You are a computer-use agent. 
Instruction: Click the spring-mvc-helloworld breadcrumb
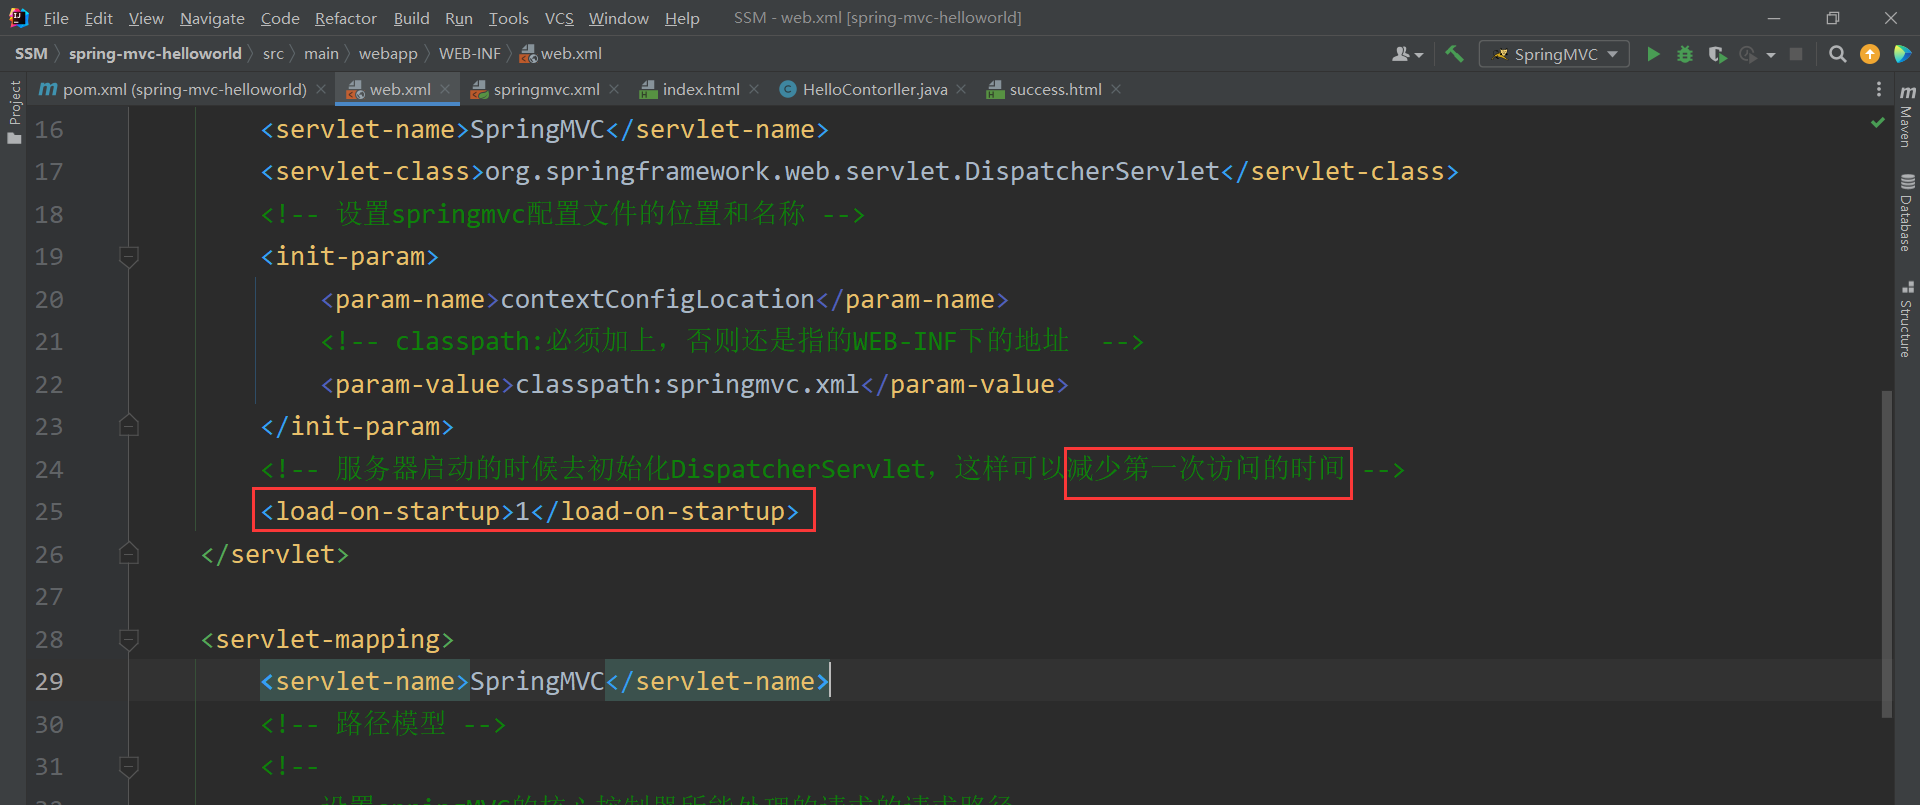[155, 53]
